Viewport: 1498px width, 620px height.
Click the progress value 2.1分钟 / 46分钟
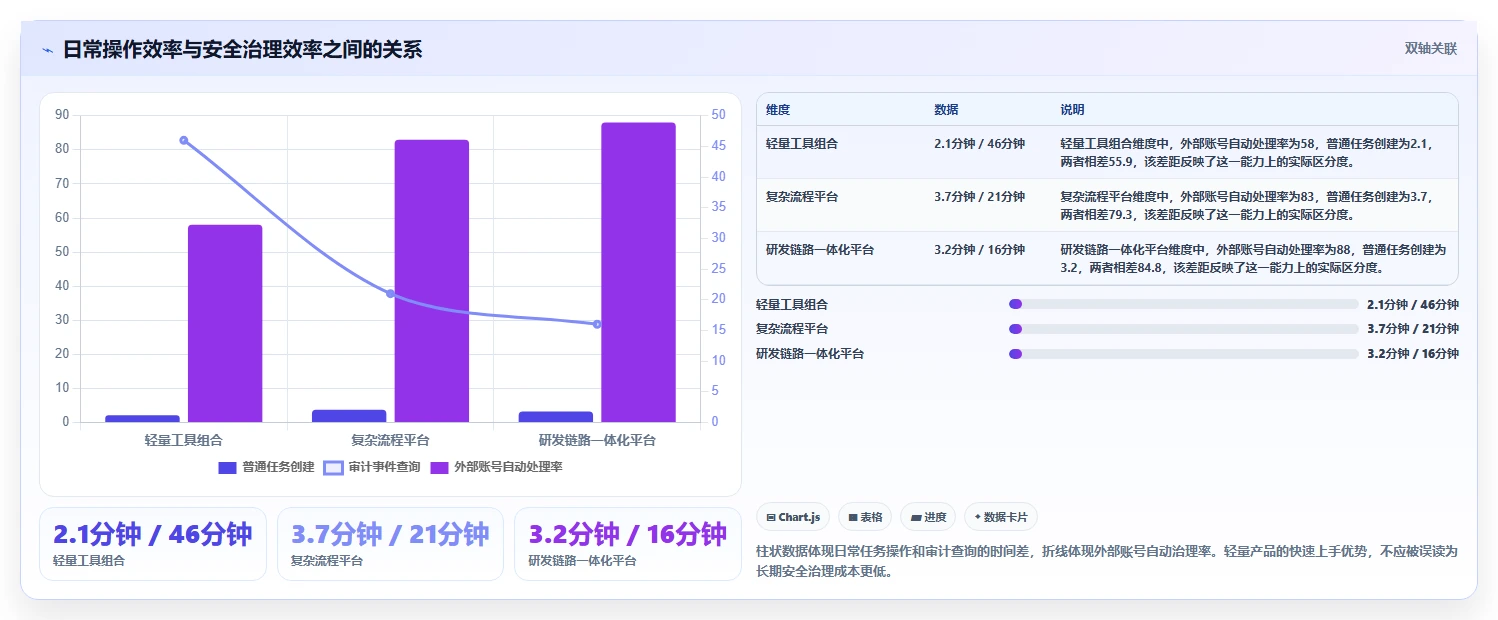pos(1412,304)
